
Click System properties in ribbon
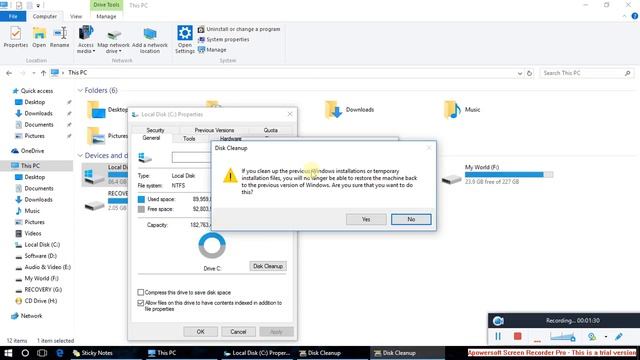pos(224,40)
